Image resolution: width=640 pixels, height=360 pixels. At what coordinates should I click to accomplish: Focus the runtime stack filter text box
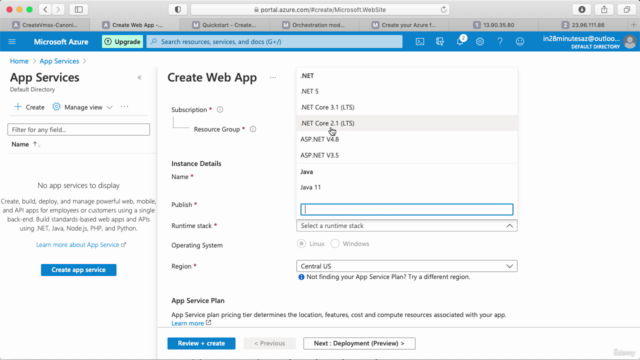407,209
